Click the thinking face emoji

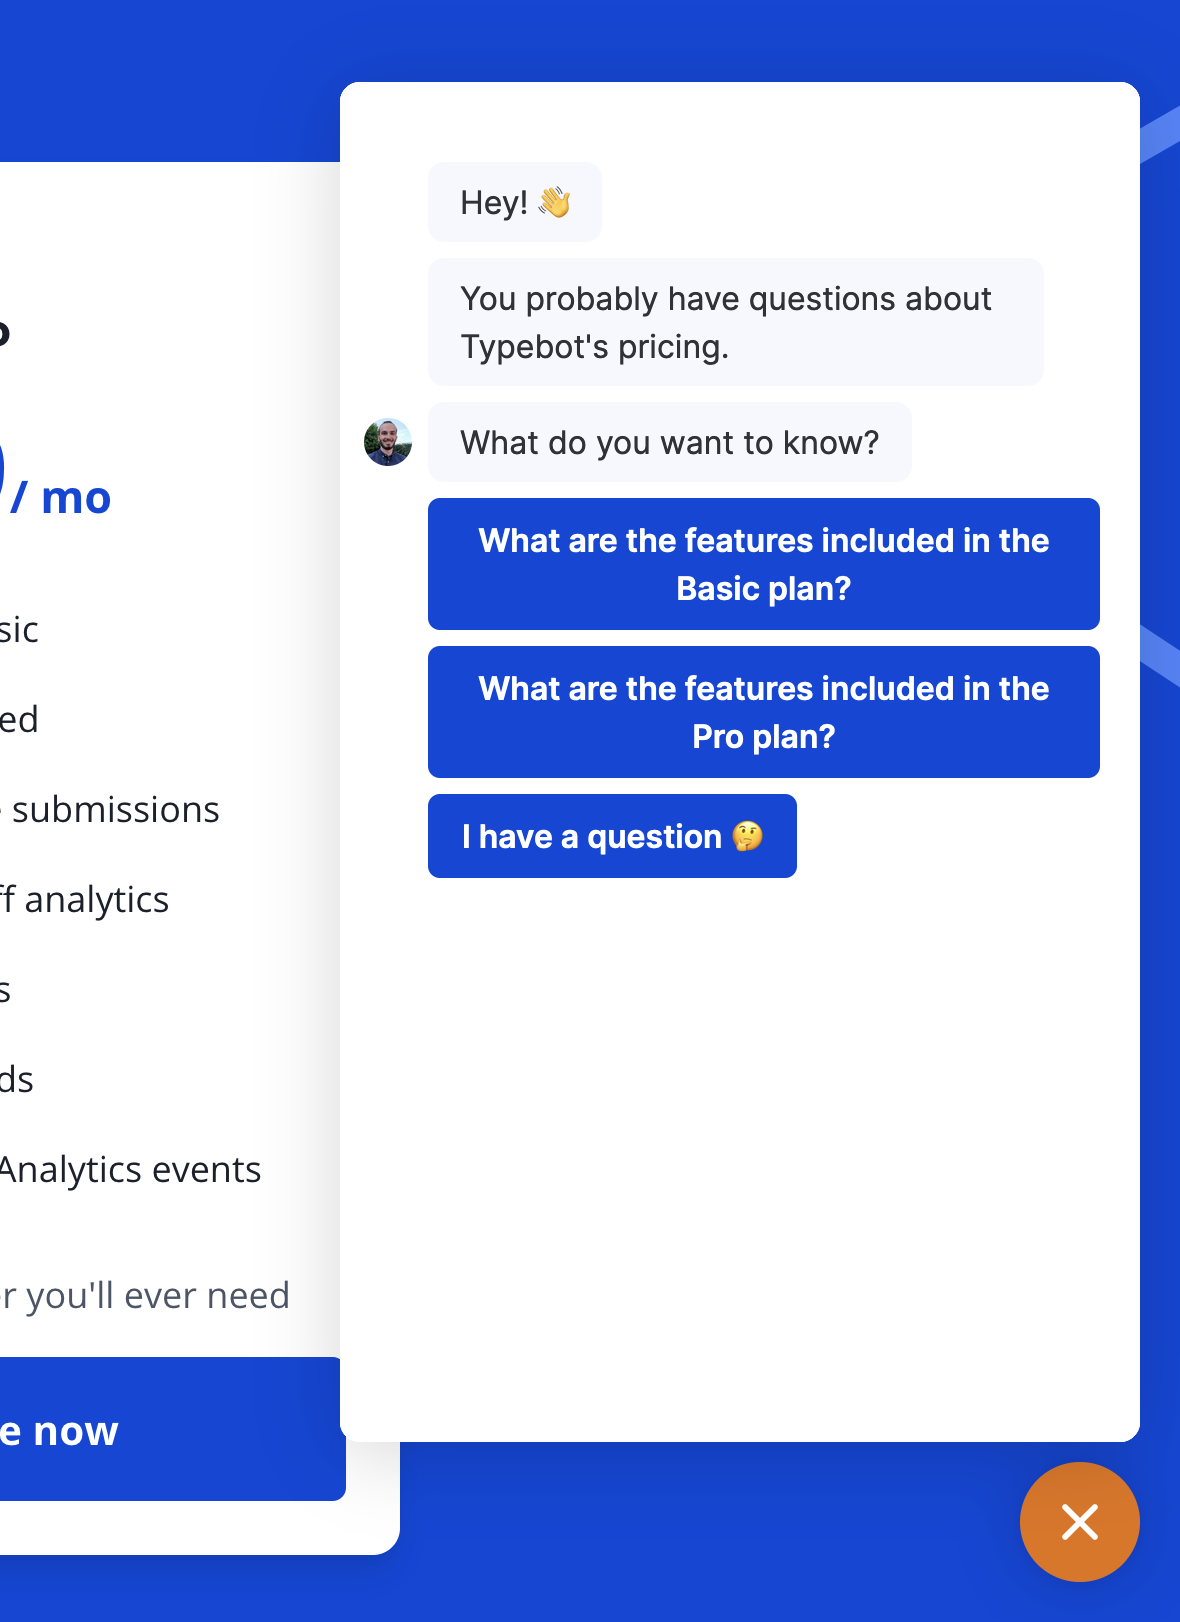pos(748,836)
